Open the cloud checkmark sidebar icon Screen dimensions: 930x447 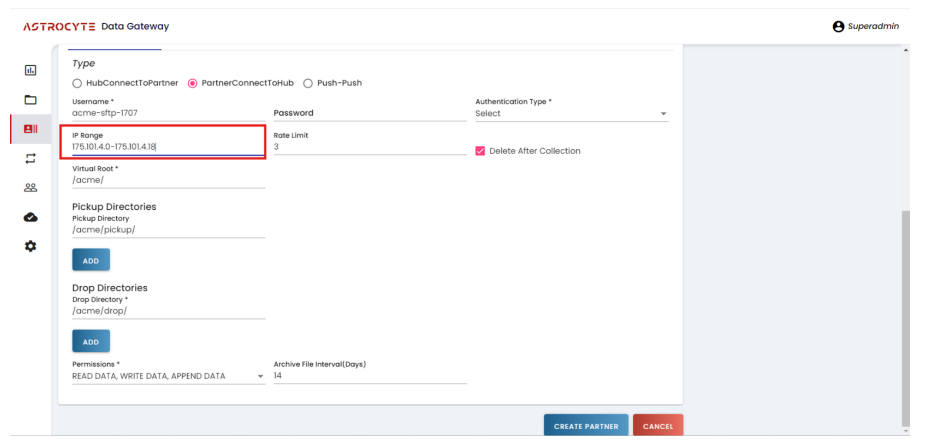(x=30, y=216)
